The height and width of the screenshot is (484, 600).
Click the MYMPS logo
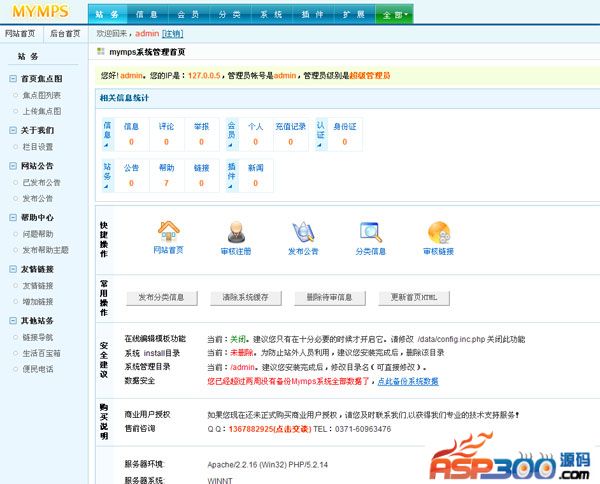[x=40, y=12]
